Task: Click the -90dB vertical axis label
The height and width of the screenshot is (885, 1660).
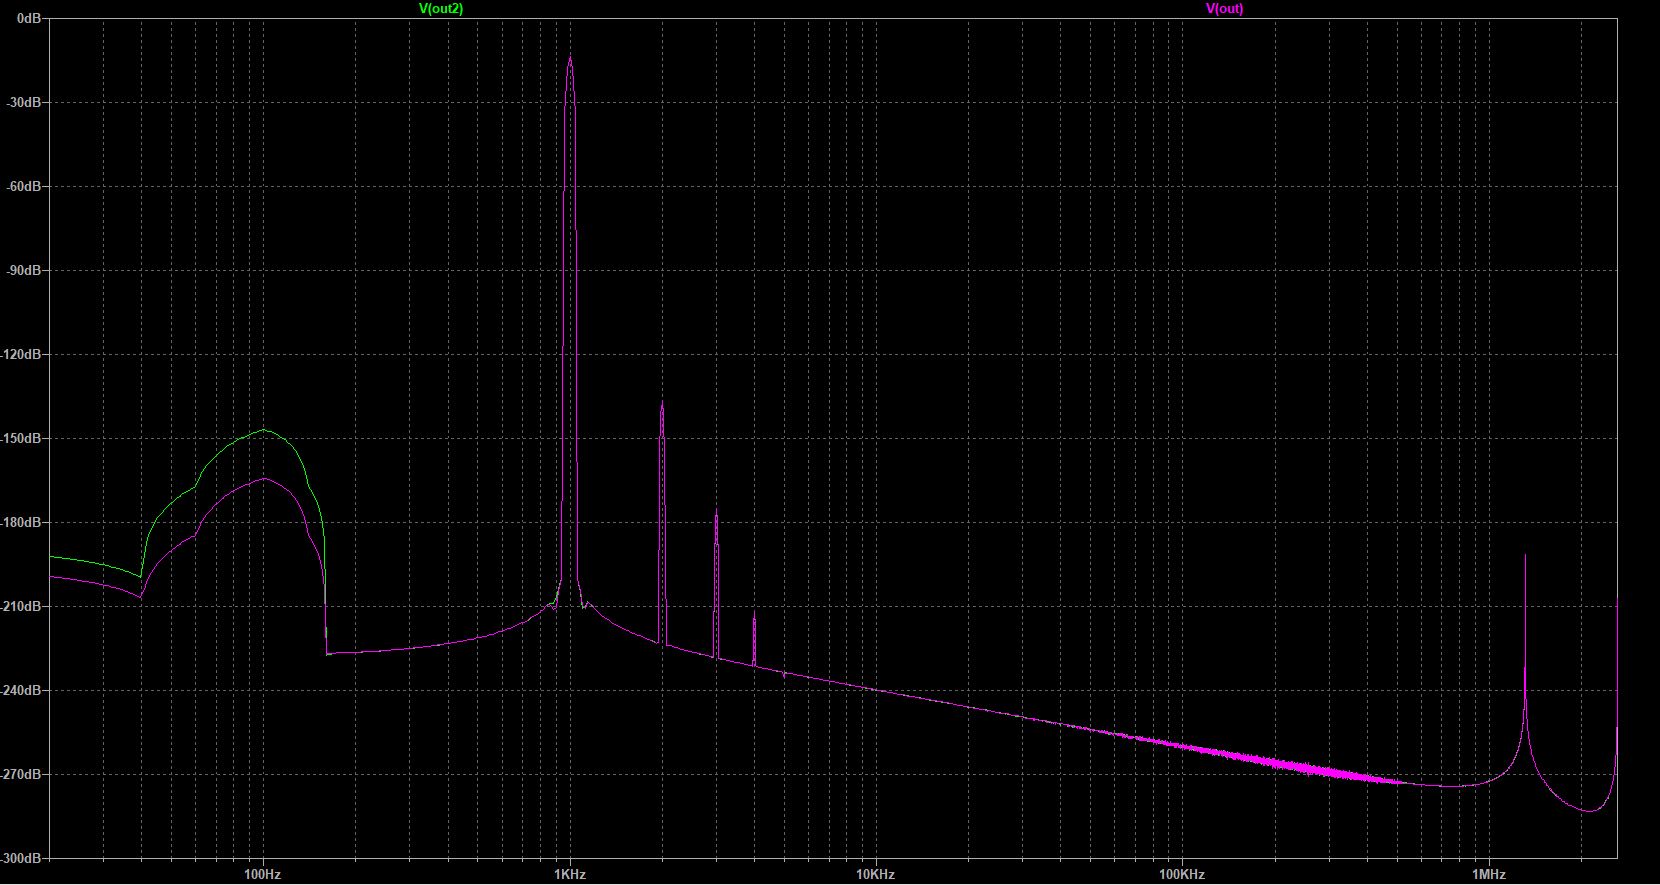Action: tap(25, 270)
